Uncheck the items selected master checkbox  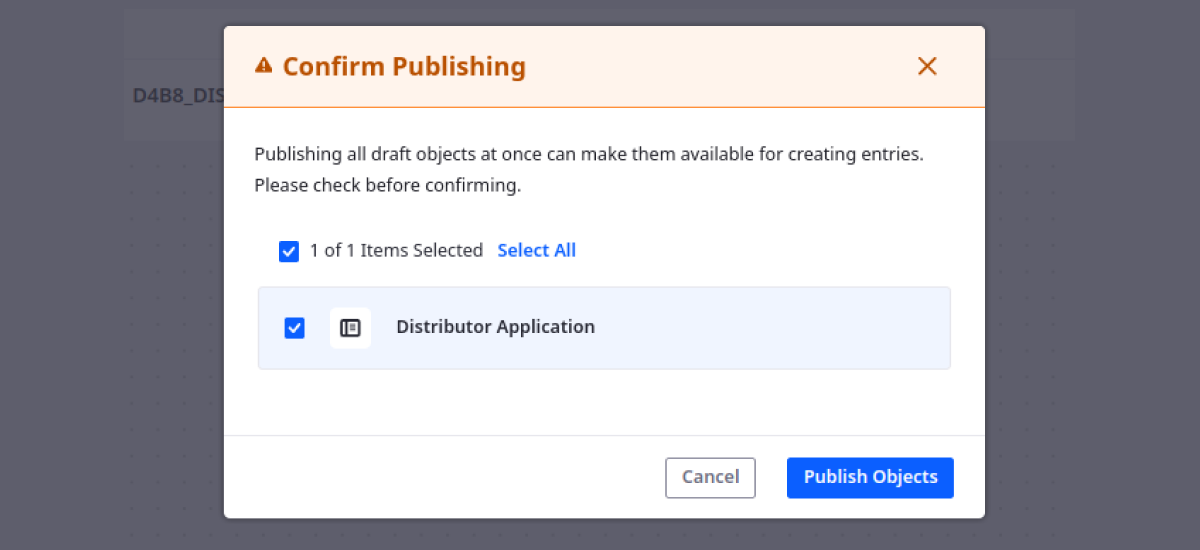(x=289, y=251)
